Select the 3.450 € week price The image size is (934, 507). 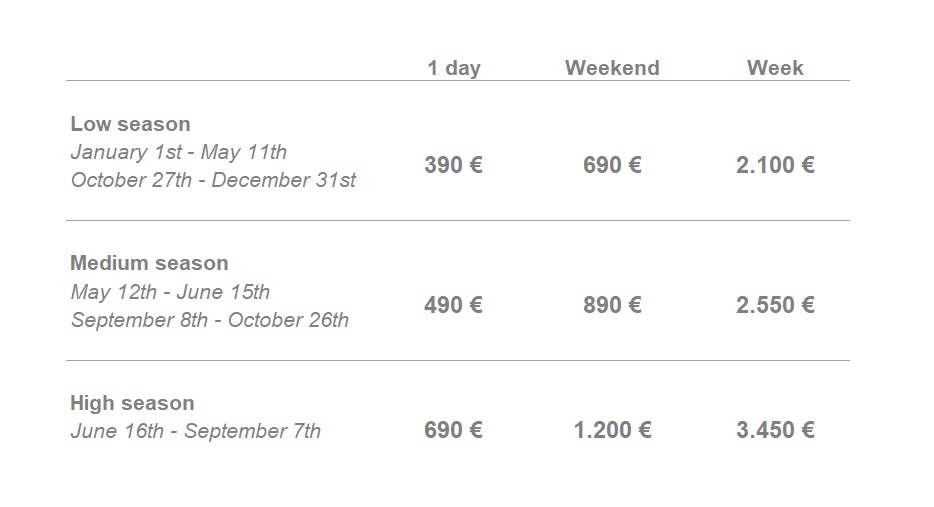click(x=775, y=430)
